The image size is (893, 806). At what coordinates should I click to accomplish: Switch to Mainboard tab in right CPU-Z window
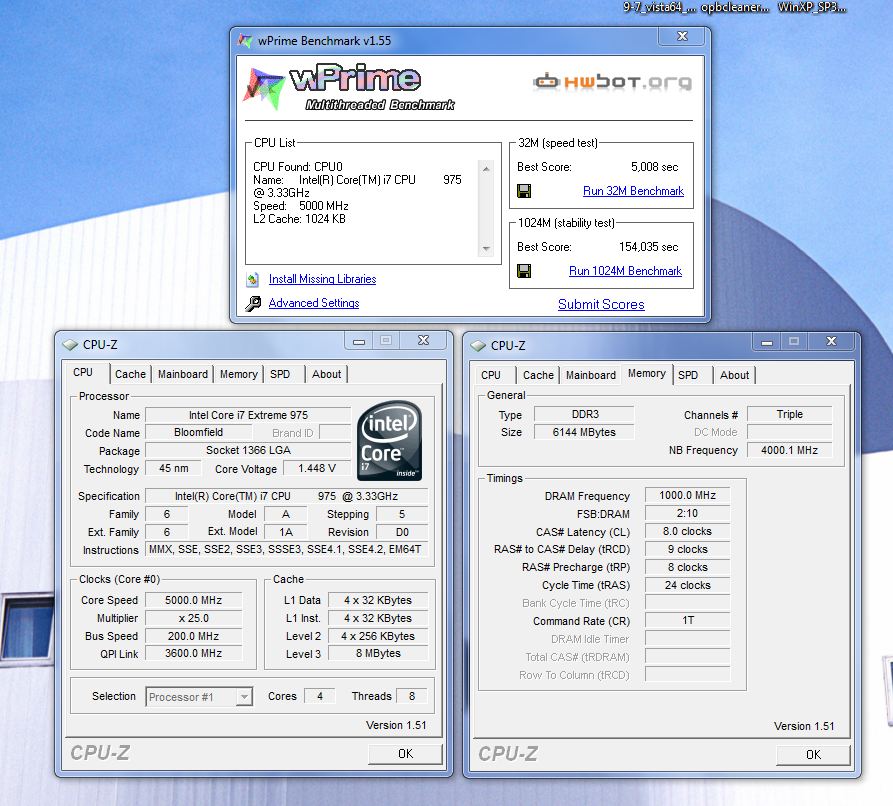pos(591,375)
